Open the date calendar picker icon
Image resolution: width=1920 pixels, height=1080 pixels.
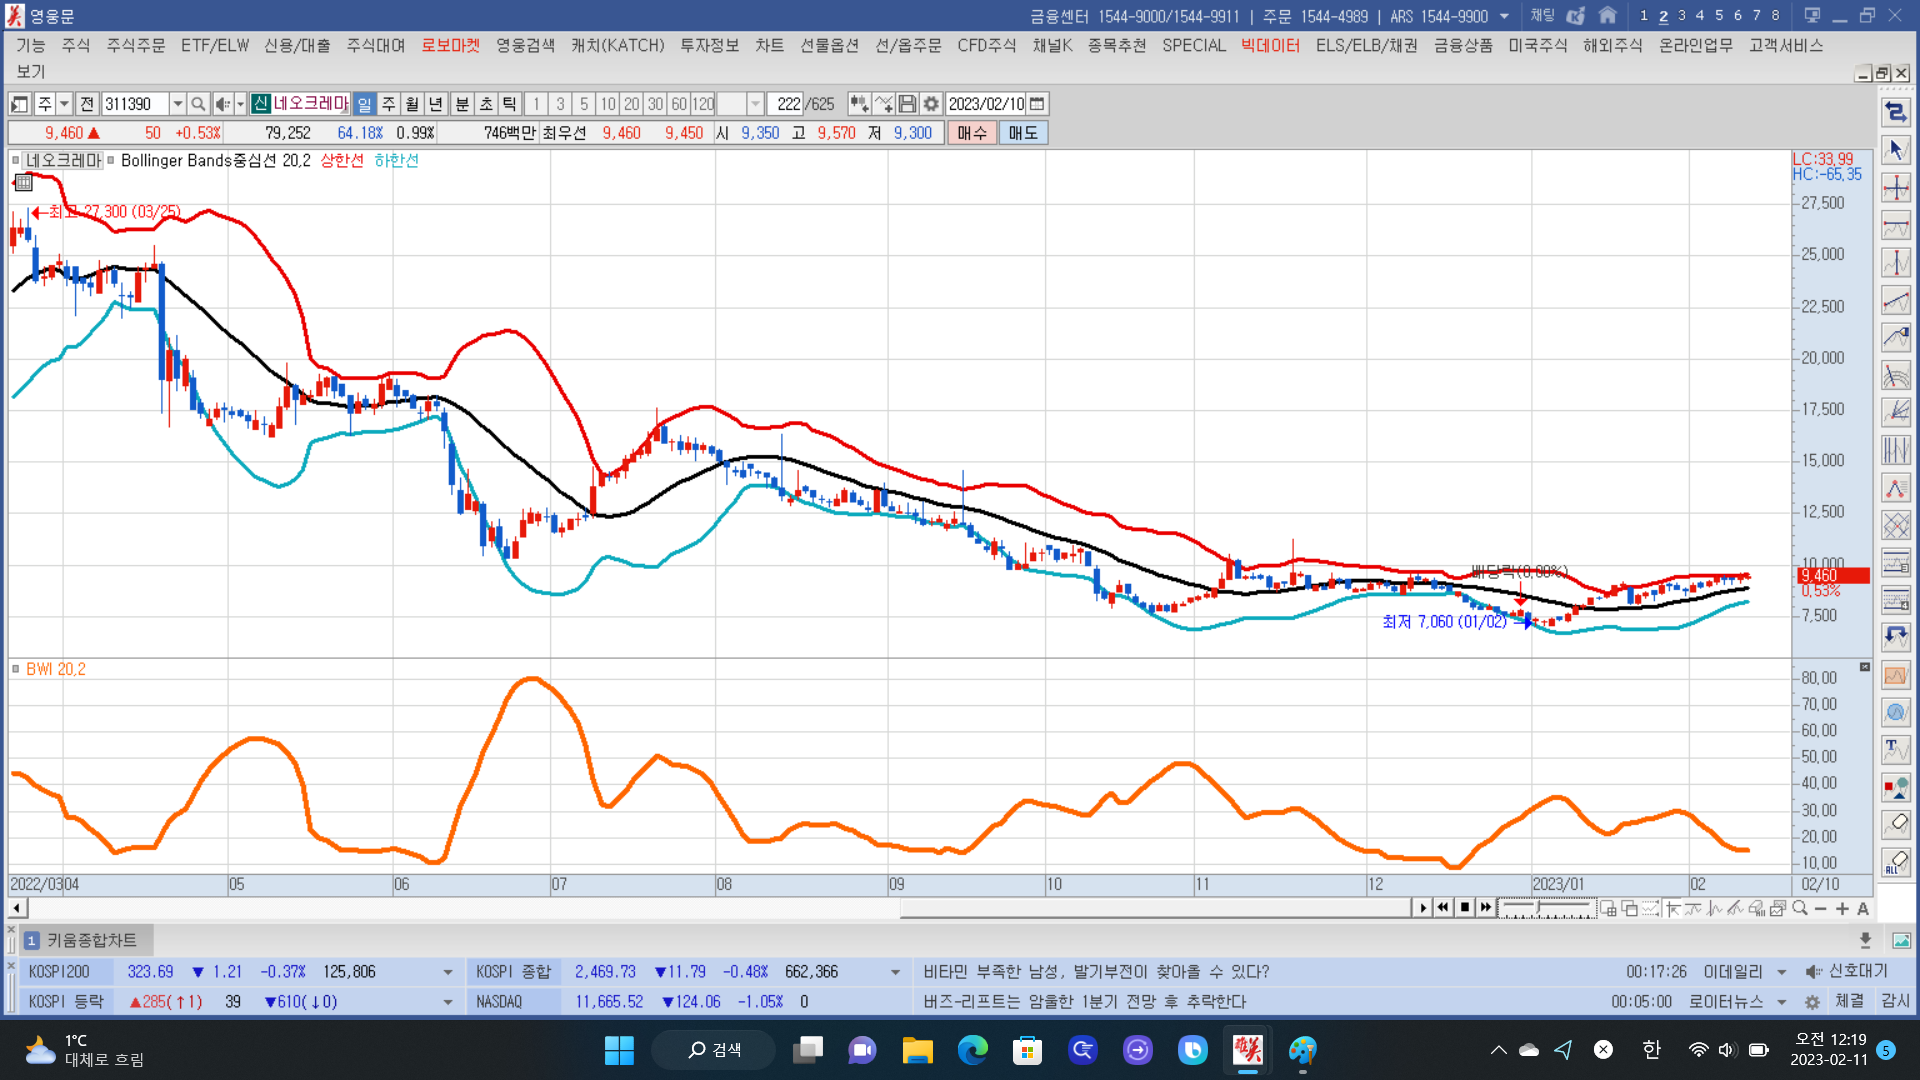coord(1038,104)
